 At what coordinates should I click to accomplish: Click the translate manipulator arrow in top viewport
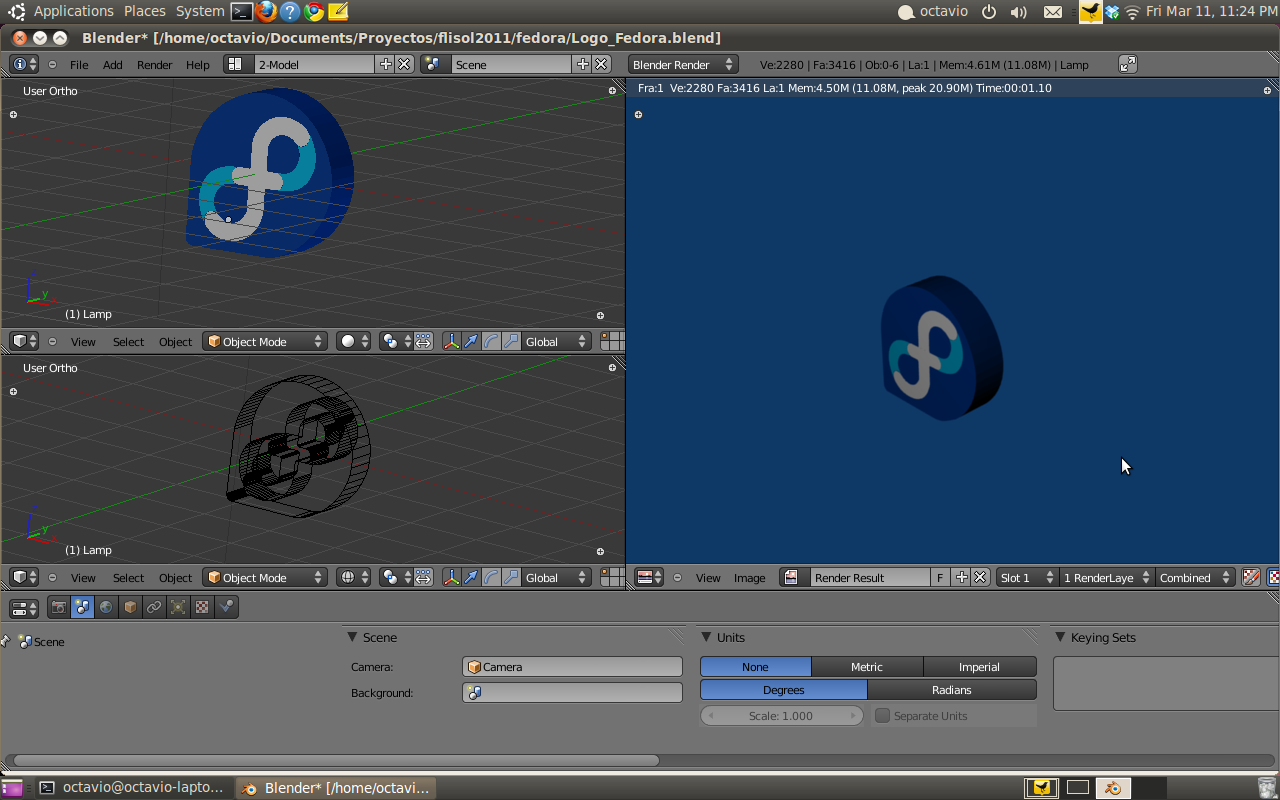[x=471, y=342]
